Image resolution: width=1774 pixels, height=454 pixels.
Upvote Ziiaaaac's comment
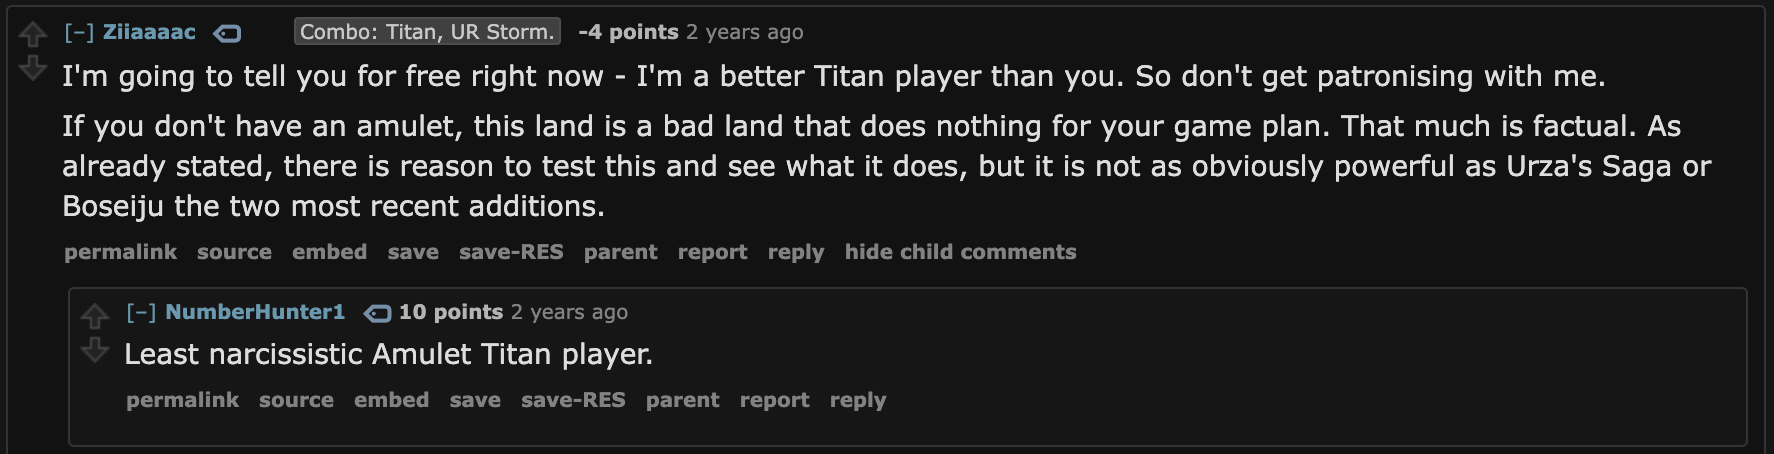click(x=33, y=35)
